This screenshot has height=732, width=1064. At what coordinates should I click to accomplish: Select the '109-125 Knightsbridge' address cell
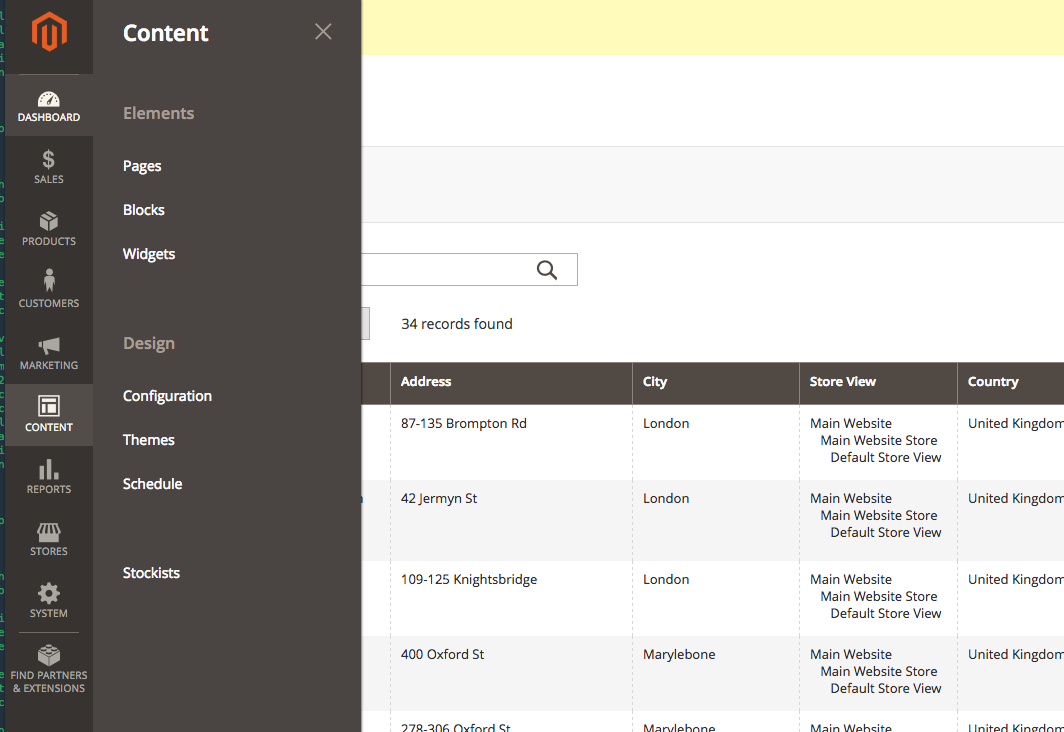tap(512, 598)
